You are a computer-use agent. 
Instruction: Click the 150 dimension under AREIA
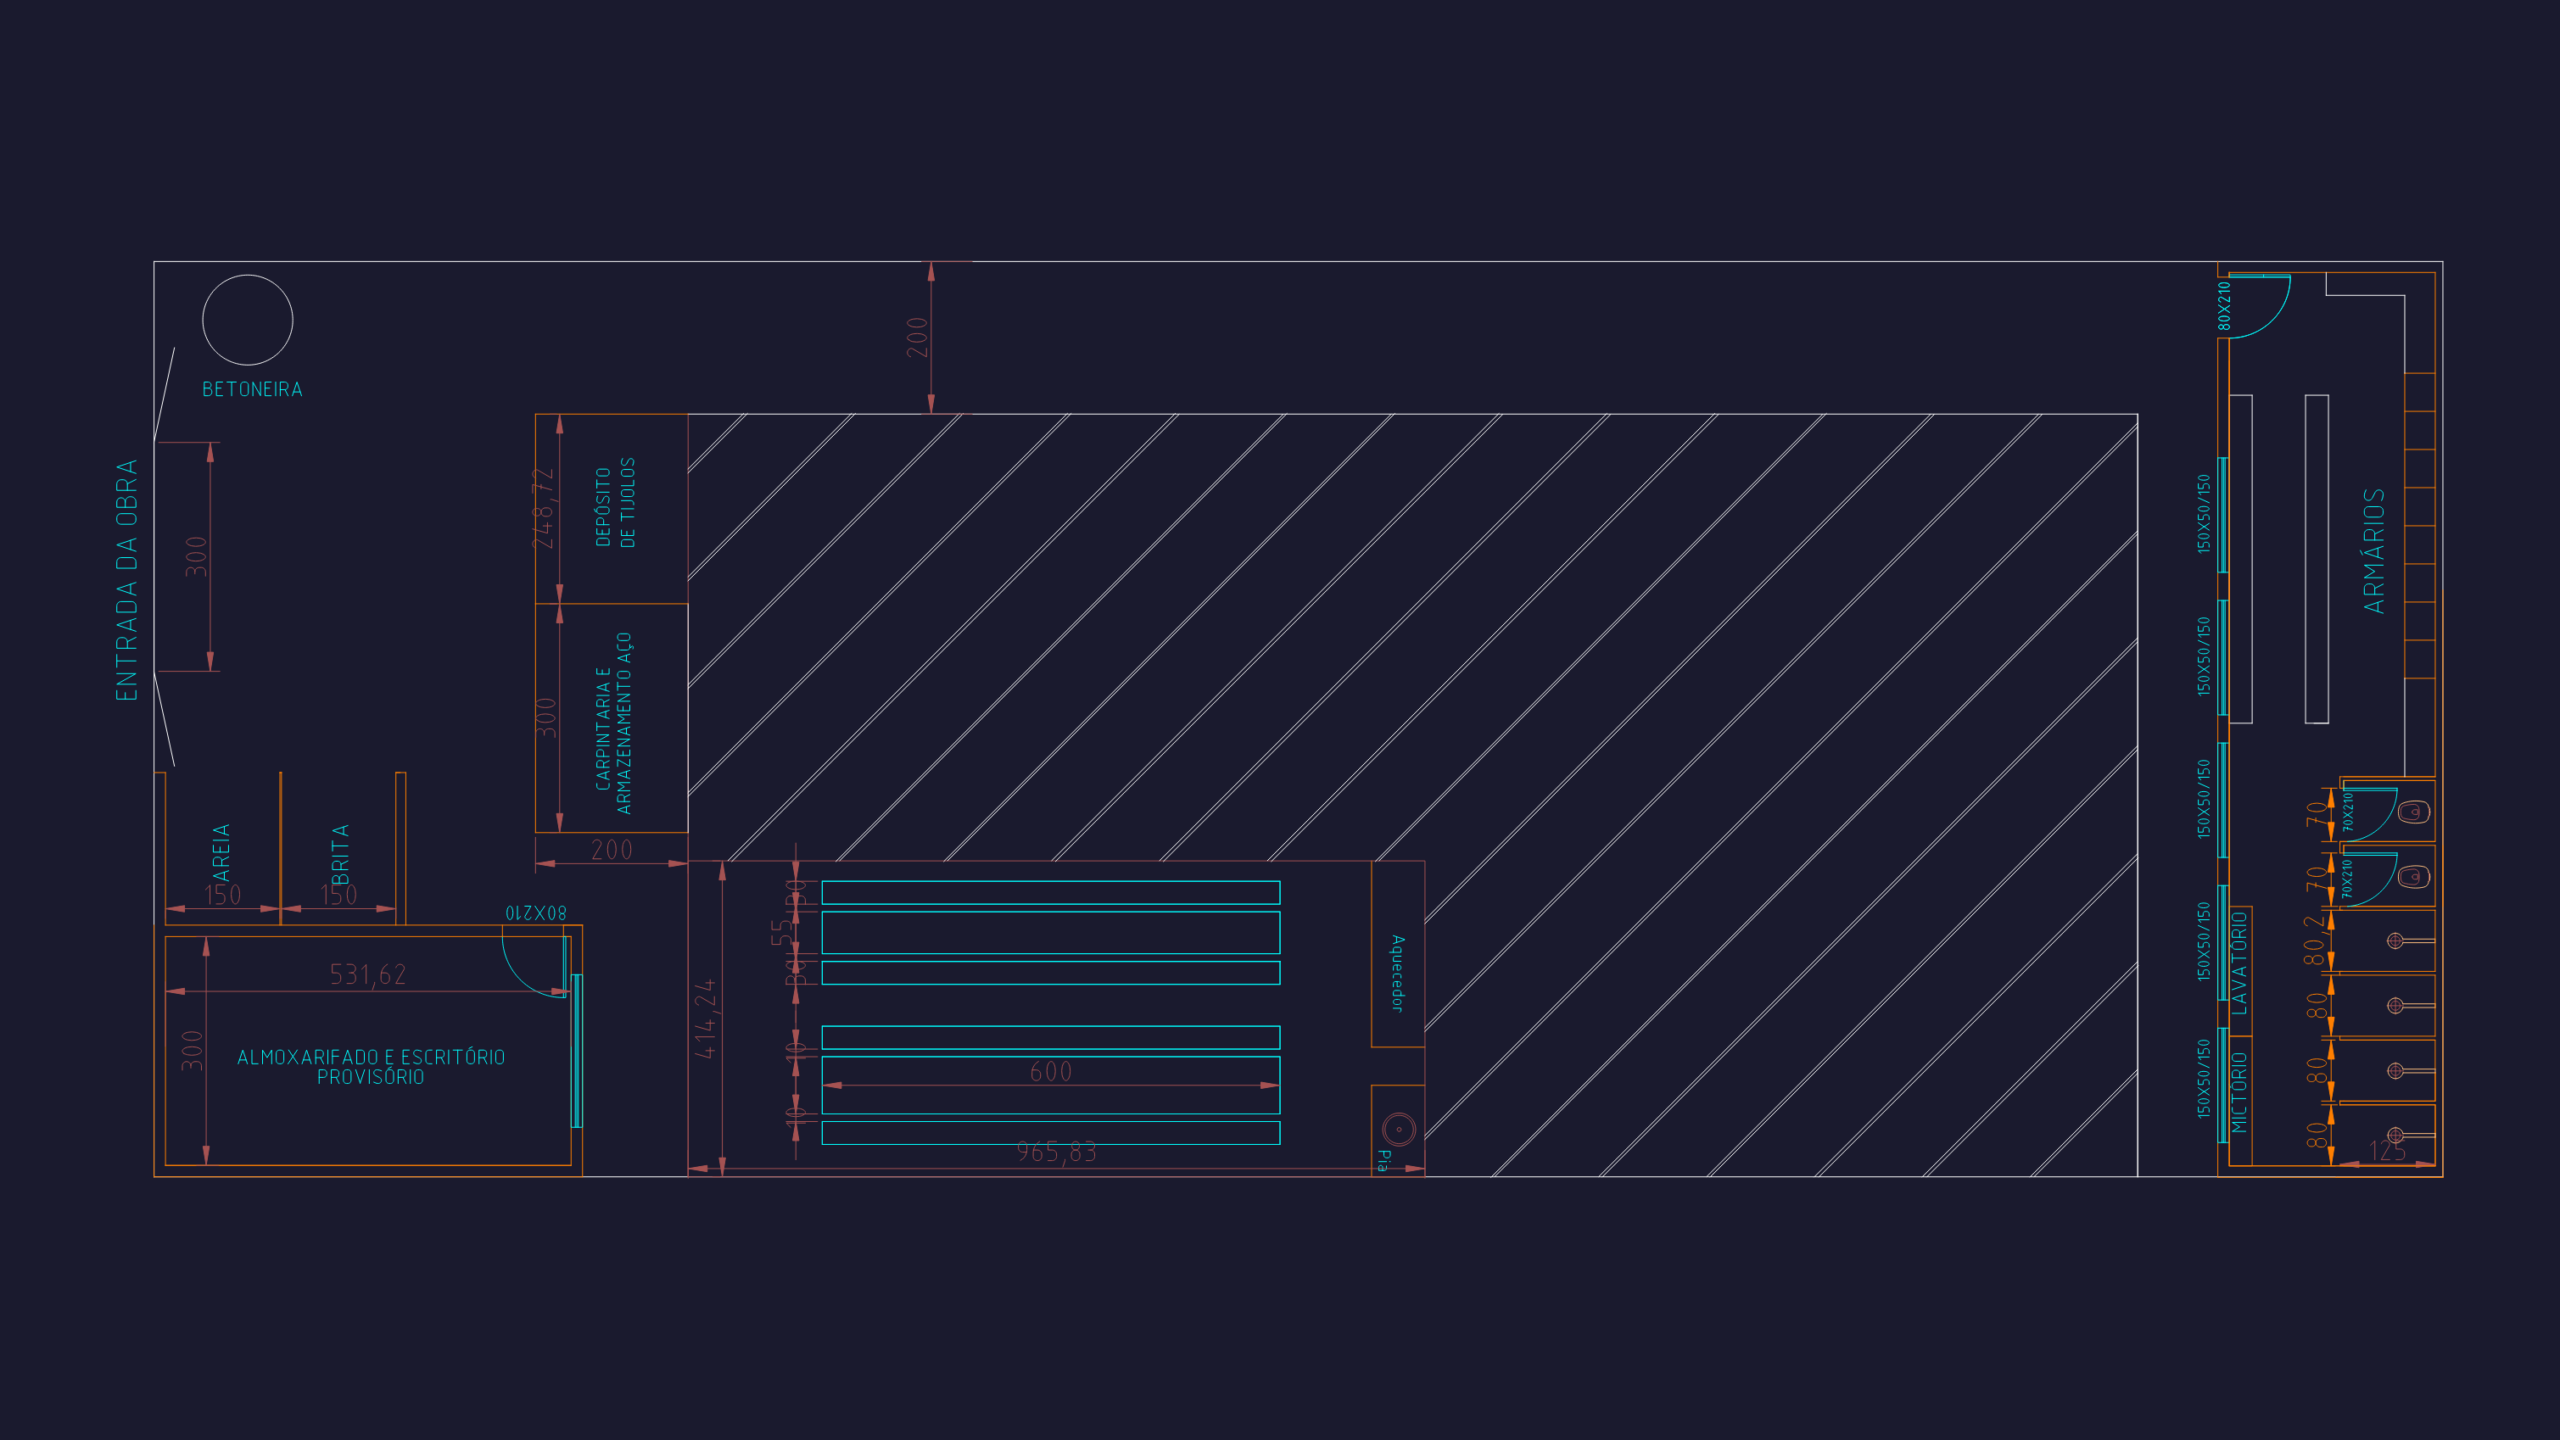coord(223,895)
